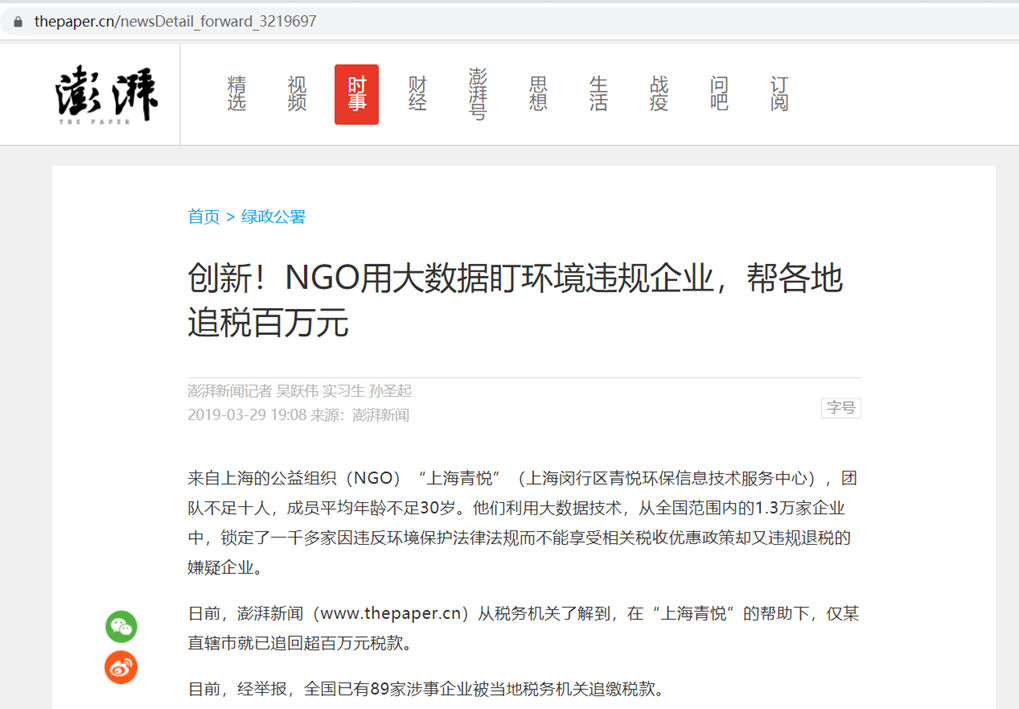Open the 生活 navigation tab
Screen dimensions: 1019x709
pos(599,94)
